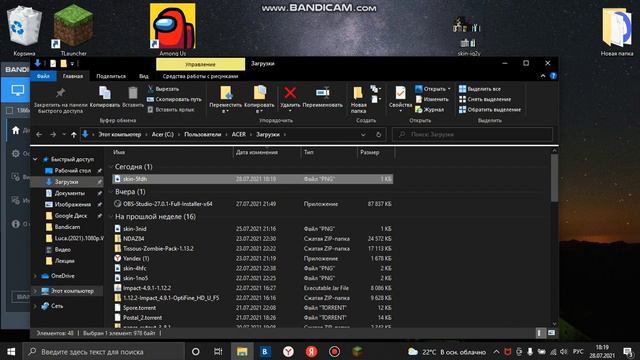
Task: Open Picture Tools (Средства работы с рисунками) tab
Action: (x=200, y=76)
